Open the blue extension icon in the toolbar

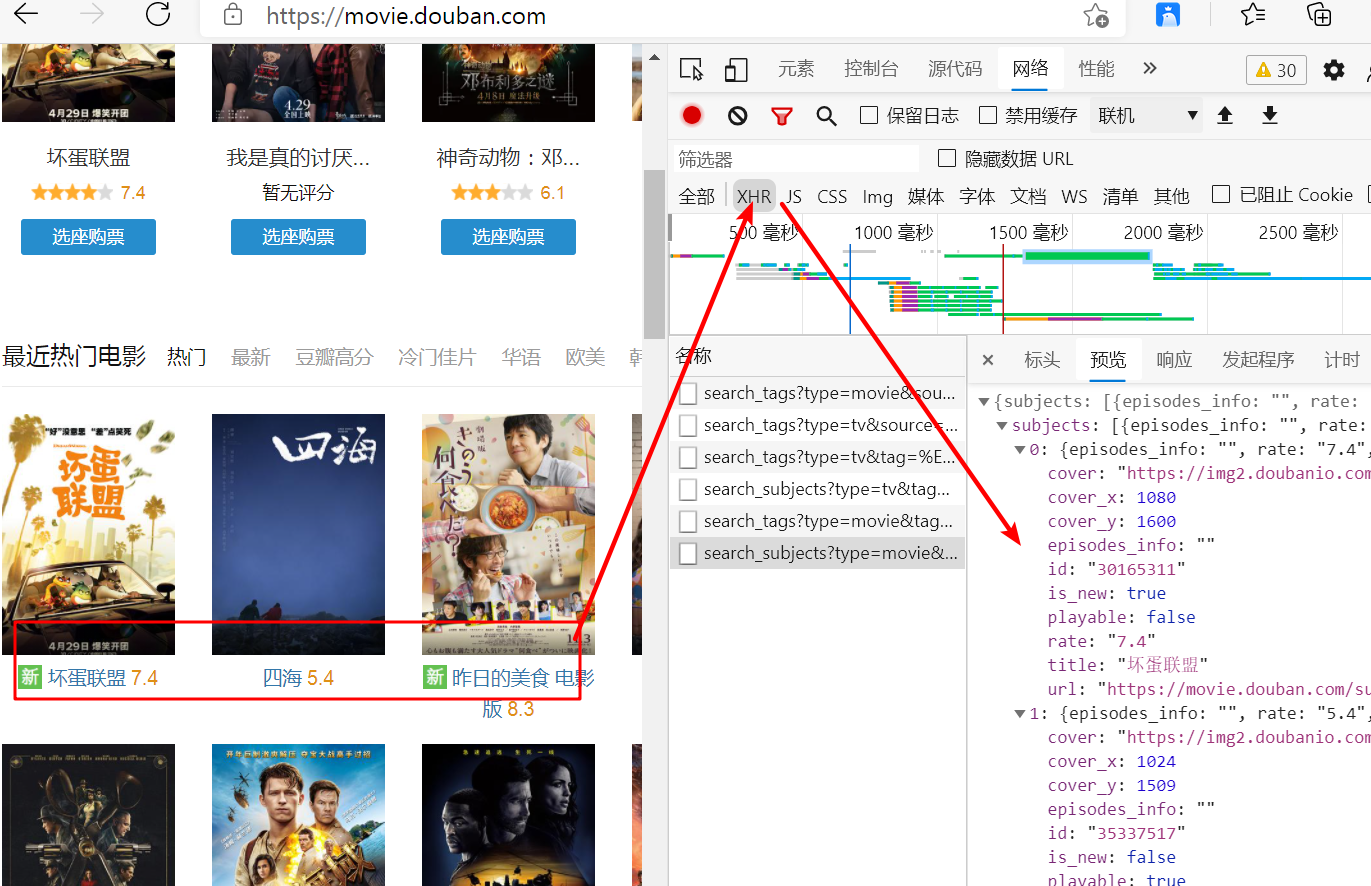(1167, 15)
